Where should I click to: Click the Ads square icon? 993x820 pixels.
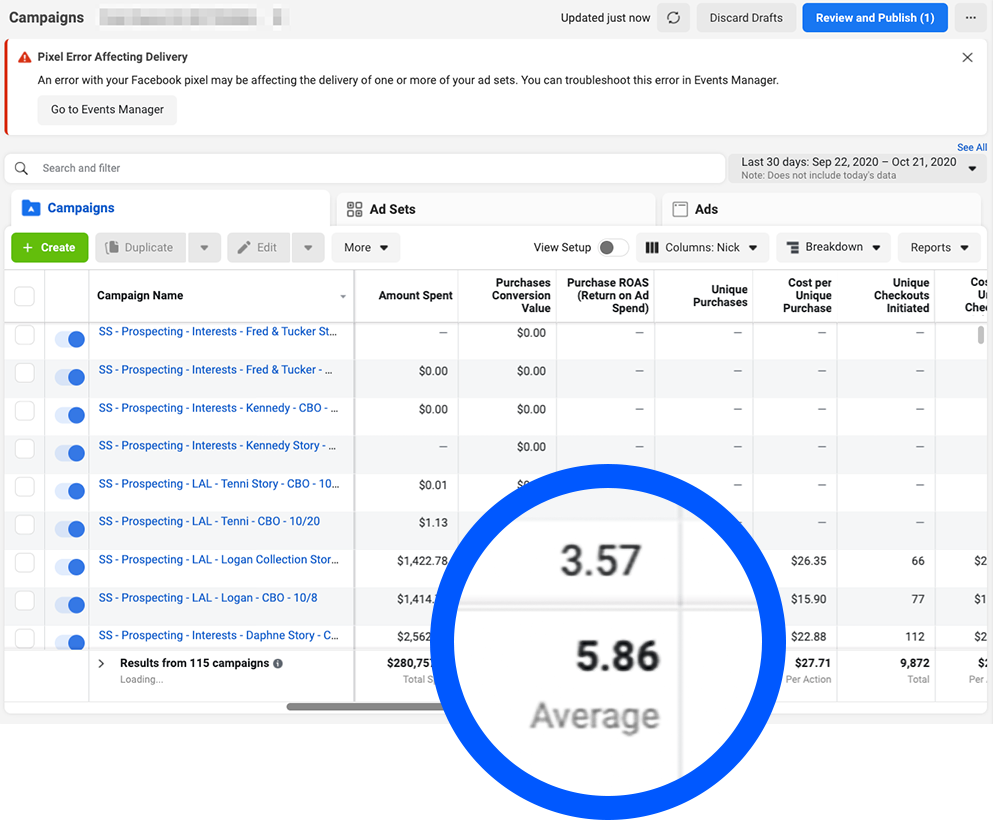[x=680, y=209]
